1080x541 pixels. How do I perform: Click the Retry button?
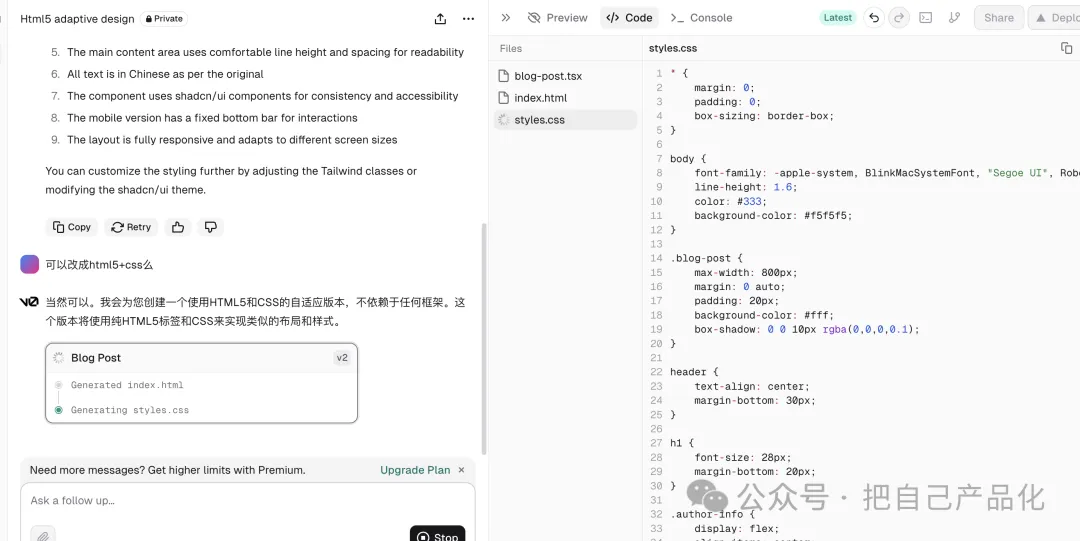(131, 227)
